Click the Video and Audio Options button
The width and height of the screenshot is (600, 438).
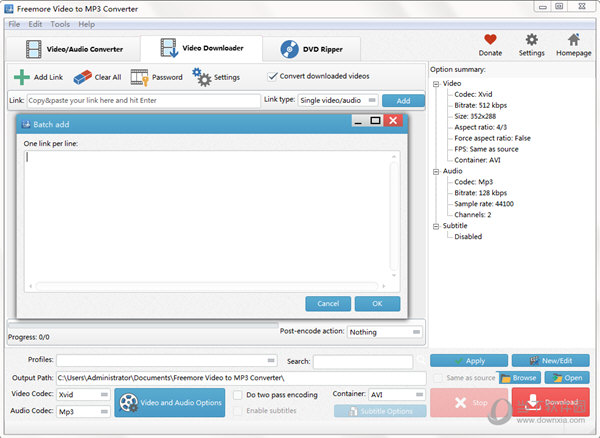170,402
